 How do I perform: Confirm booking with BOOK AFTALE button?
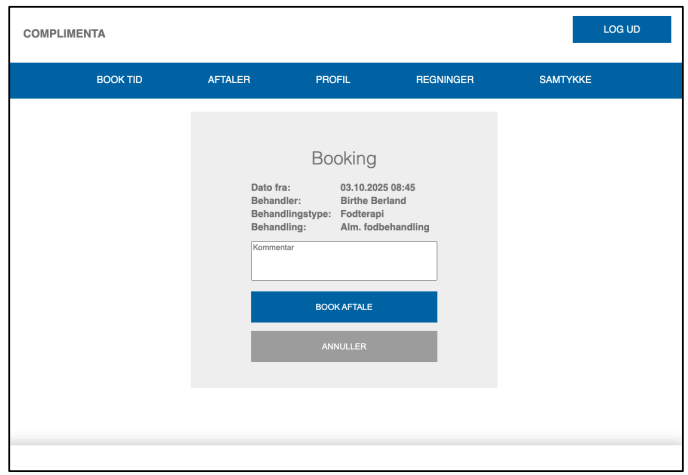(344, 307)
